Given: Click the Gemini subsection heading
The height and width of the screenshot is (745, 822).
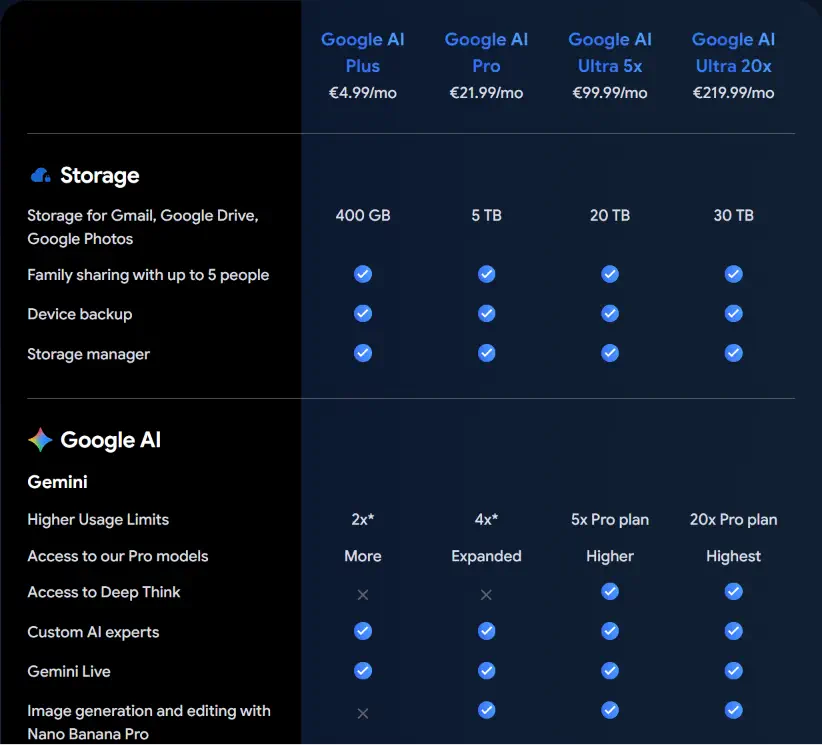Looking at the screenshot, I should pyautogui.click(x=58, y=482).
